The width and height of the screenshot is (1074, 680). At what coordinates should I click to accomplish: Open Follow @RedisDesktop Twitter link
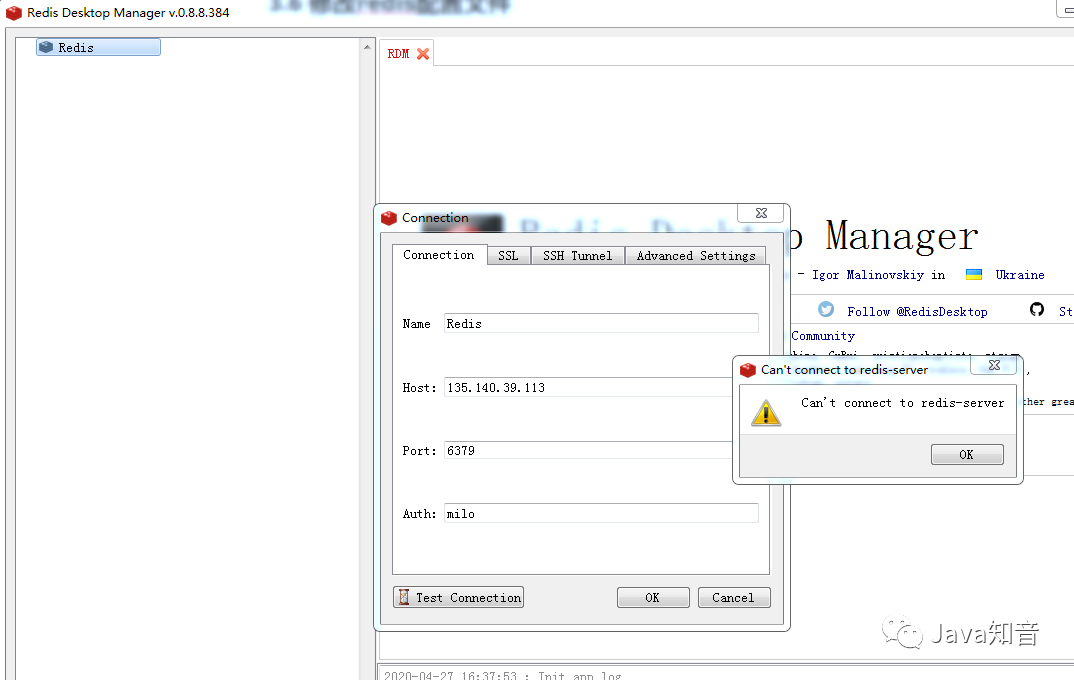917,312
